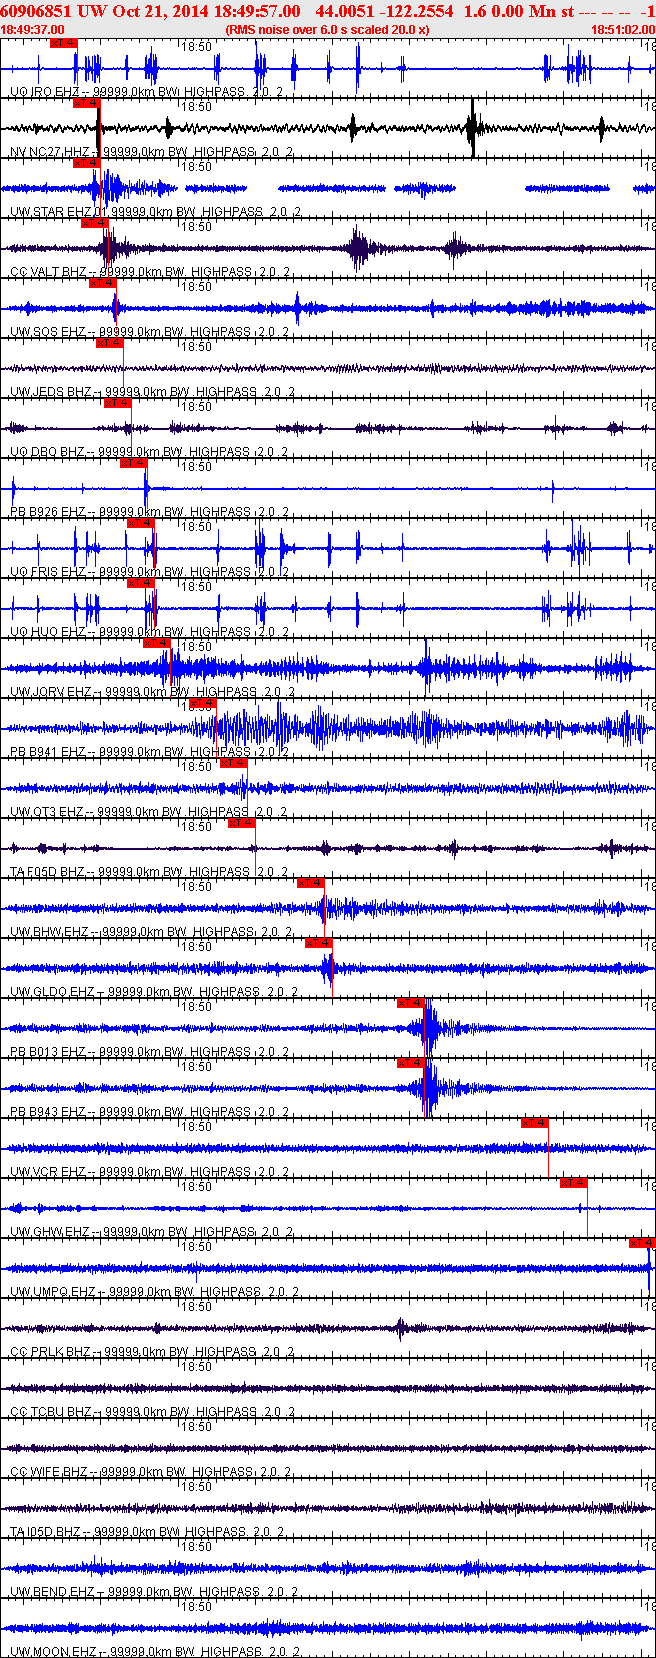Click the UW.BEND EHZ station label

click(52, 1592)
